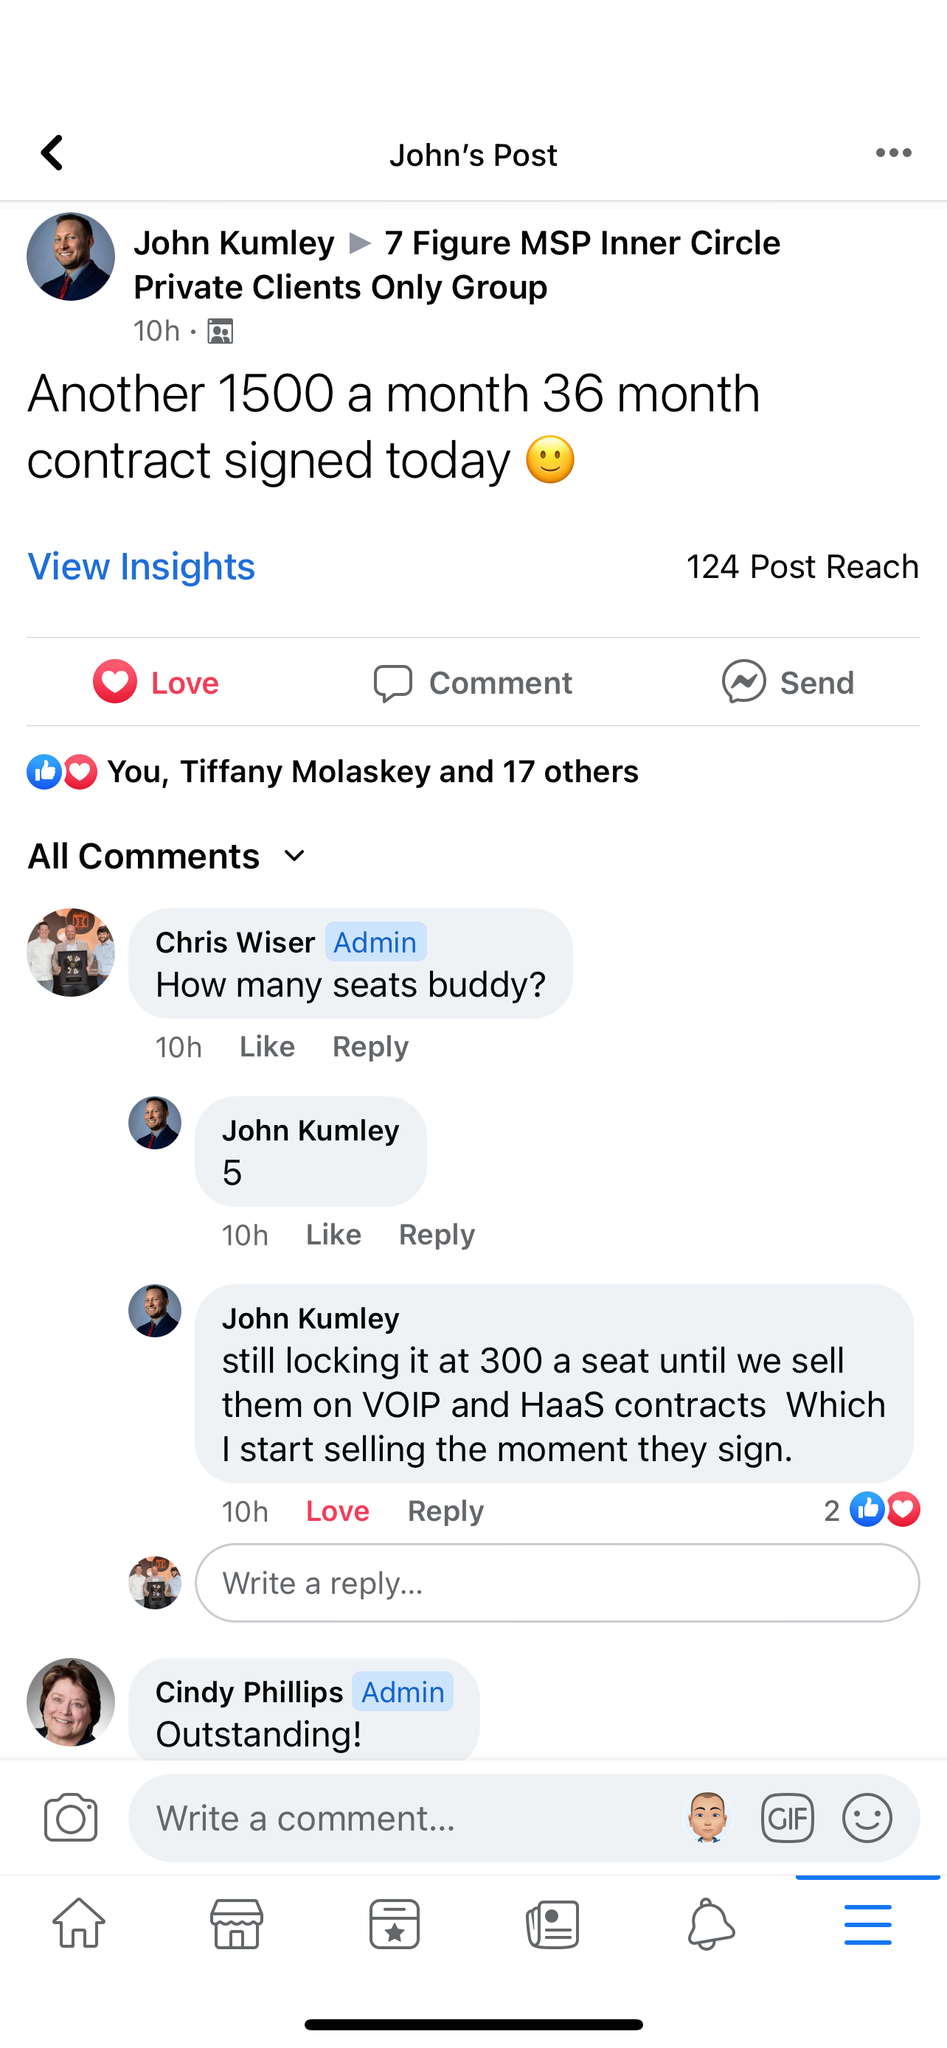Focus the Write a reply field
Viewport: 947px width, 2048px height.
[557, 1584]
